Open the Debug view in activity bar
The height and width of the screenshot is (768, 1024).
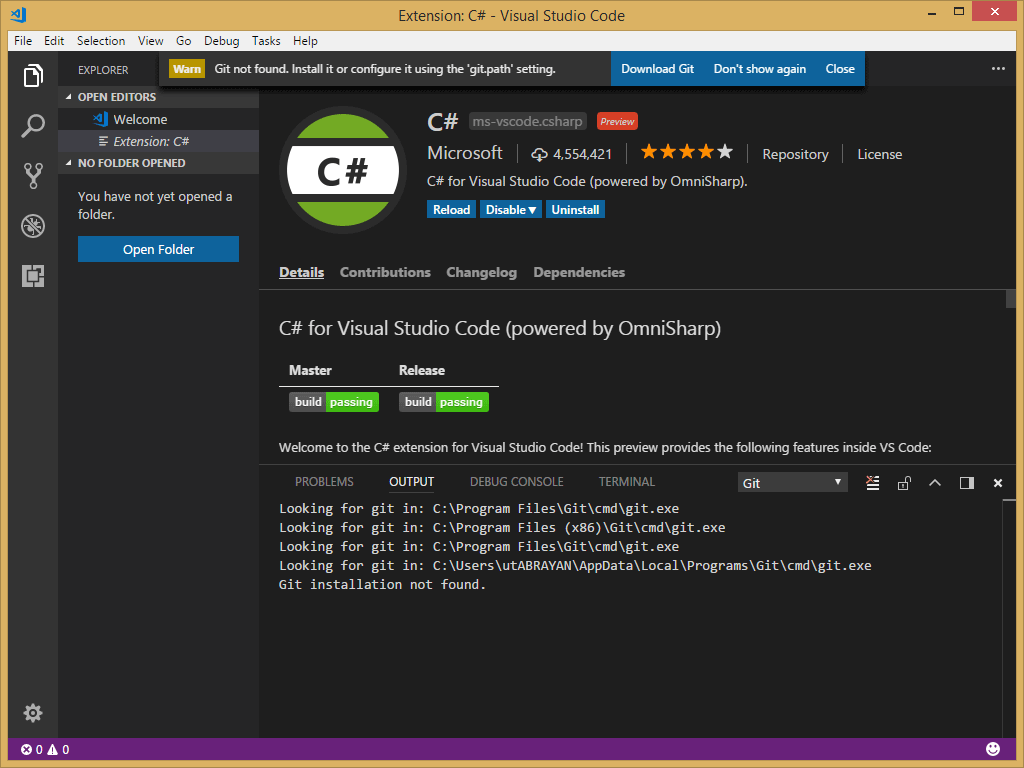pos(33,226)
